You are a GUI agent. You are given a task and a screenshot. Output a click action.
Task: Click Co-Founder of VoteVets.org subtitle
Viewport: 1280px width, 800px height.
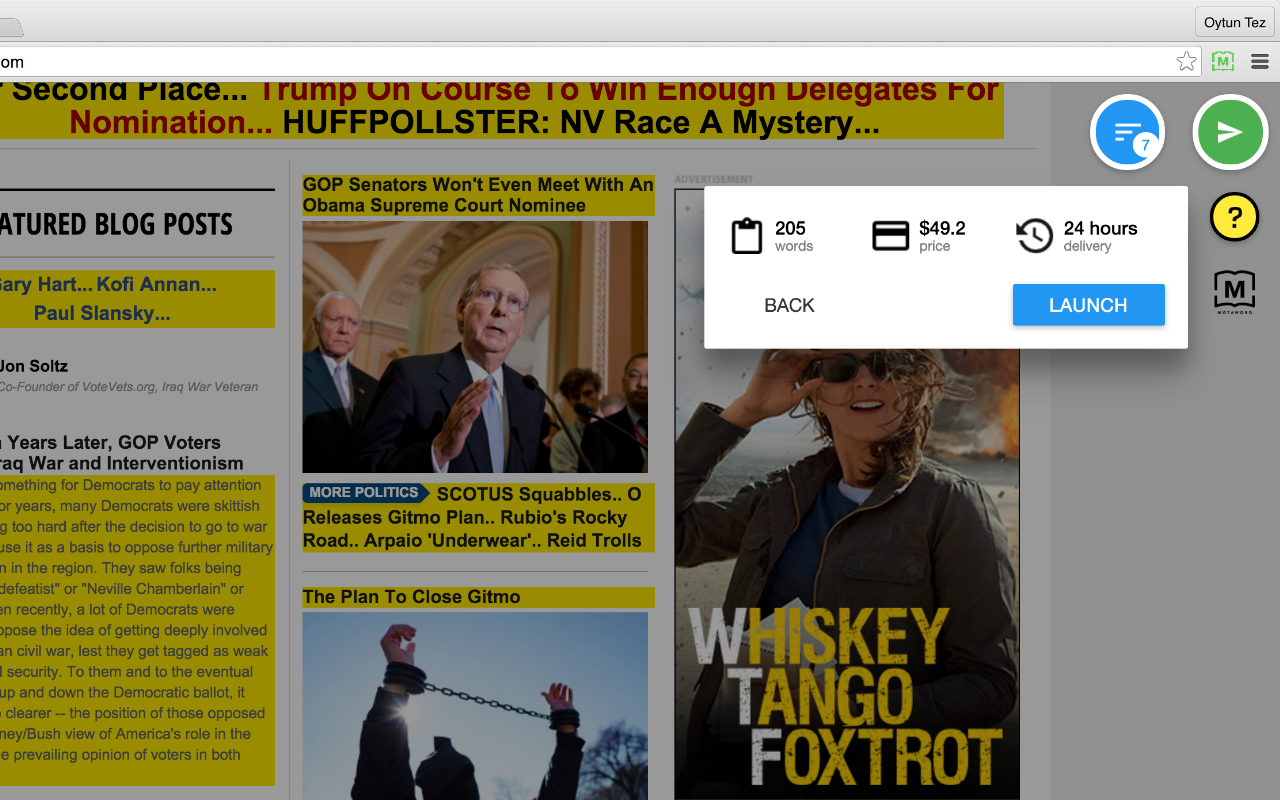tap(129, 387)
